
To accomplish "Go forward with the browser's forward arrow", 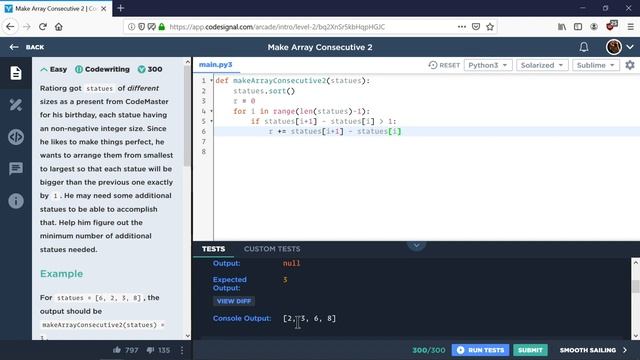I will tap(27, 27).
